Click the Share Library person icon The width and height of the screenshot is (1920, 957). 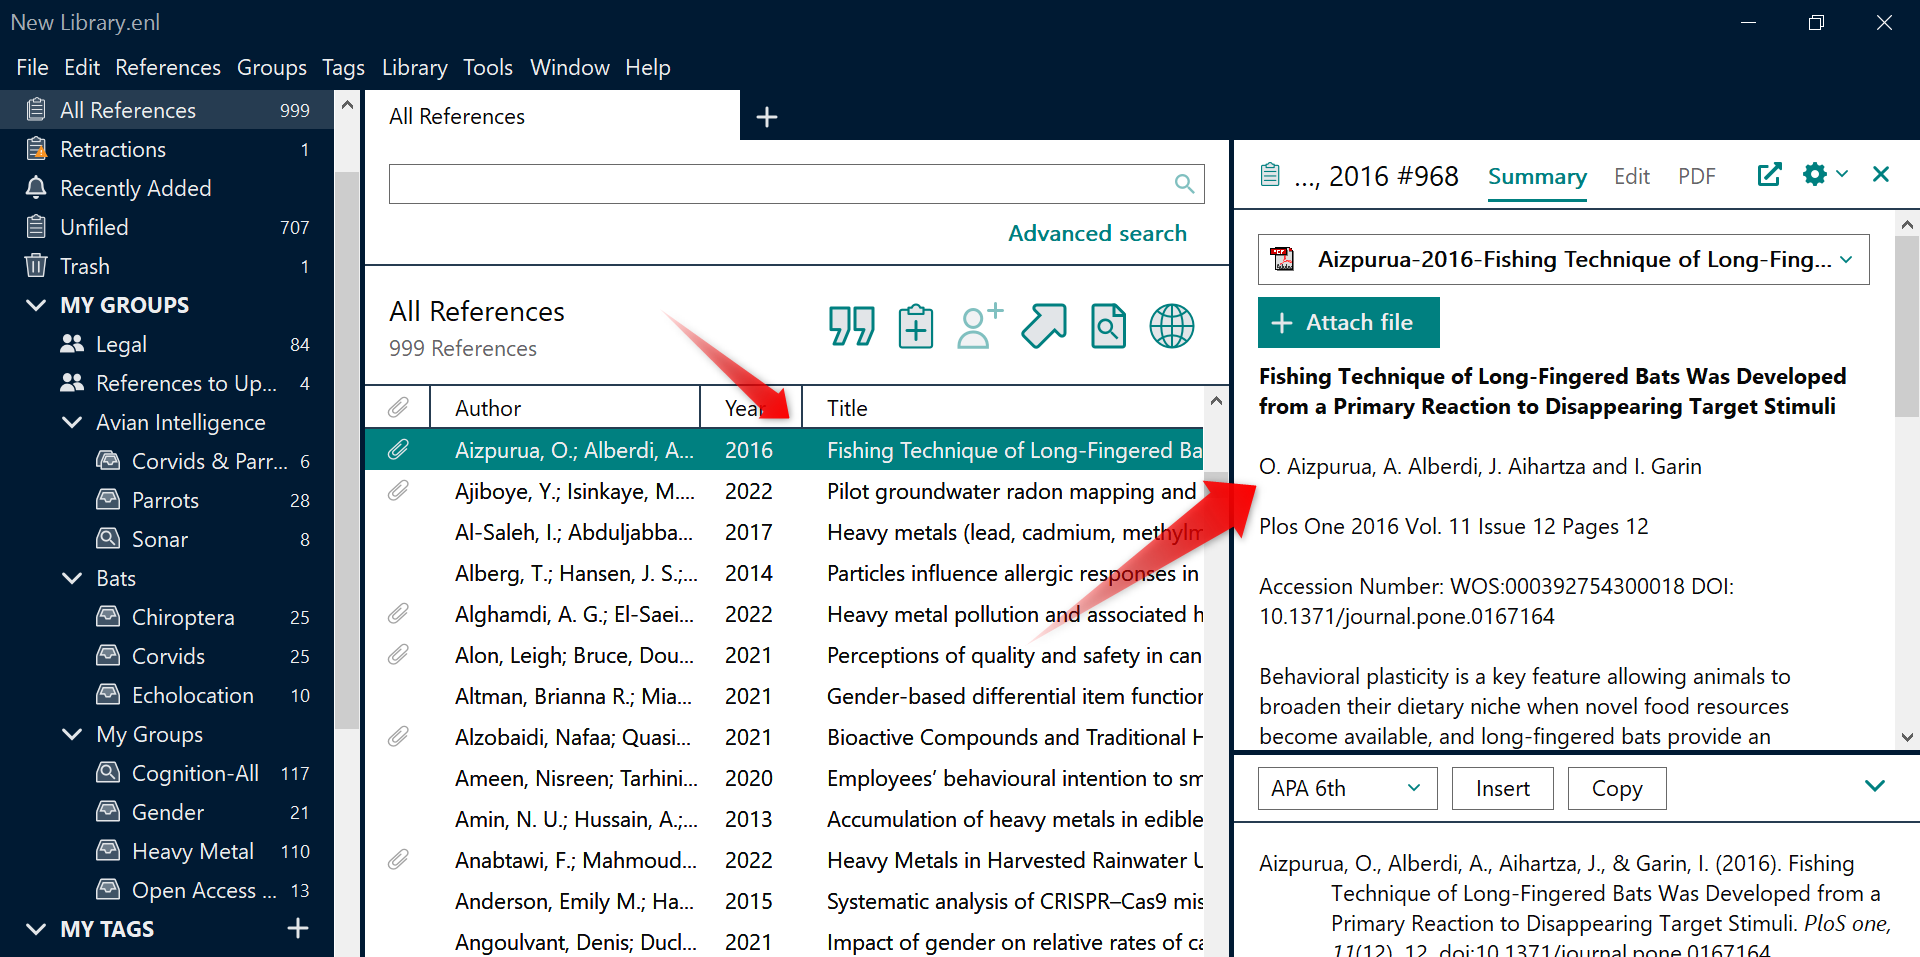coord(978,325)
